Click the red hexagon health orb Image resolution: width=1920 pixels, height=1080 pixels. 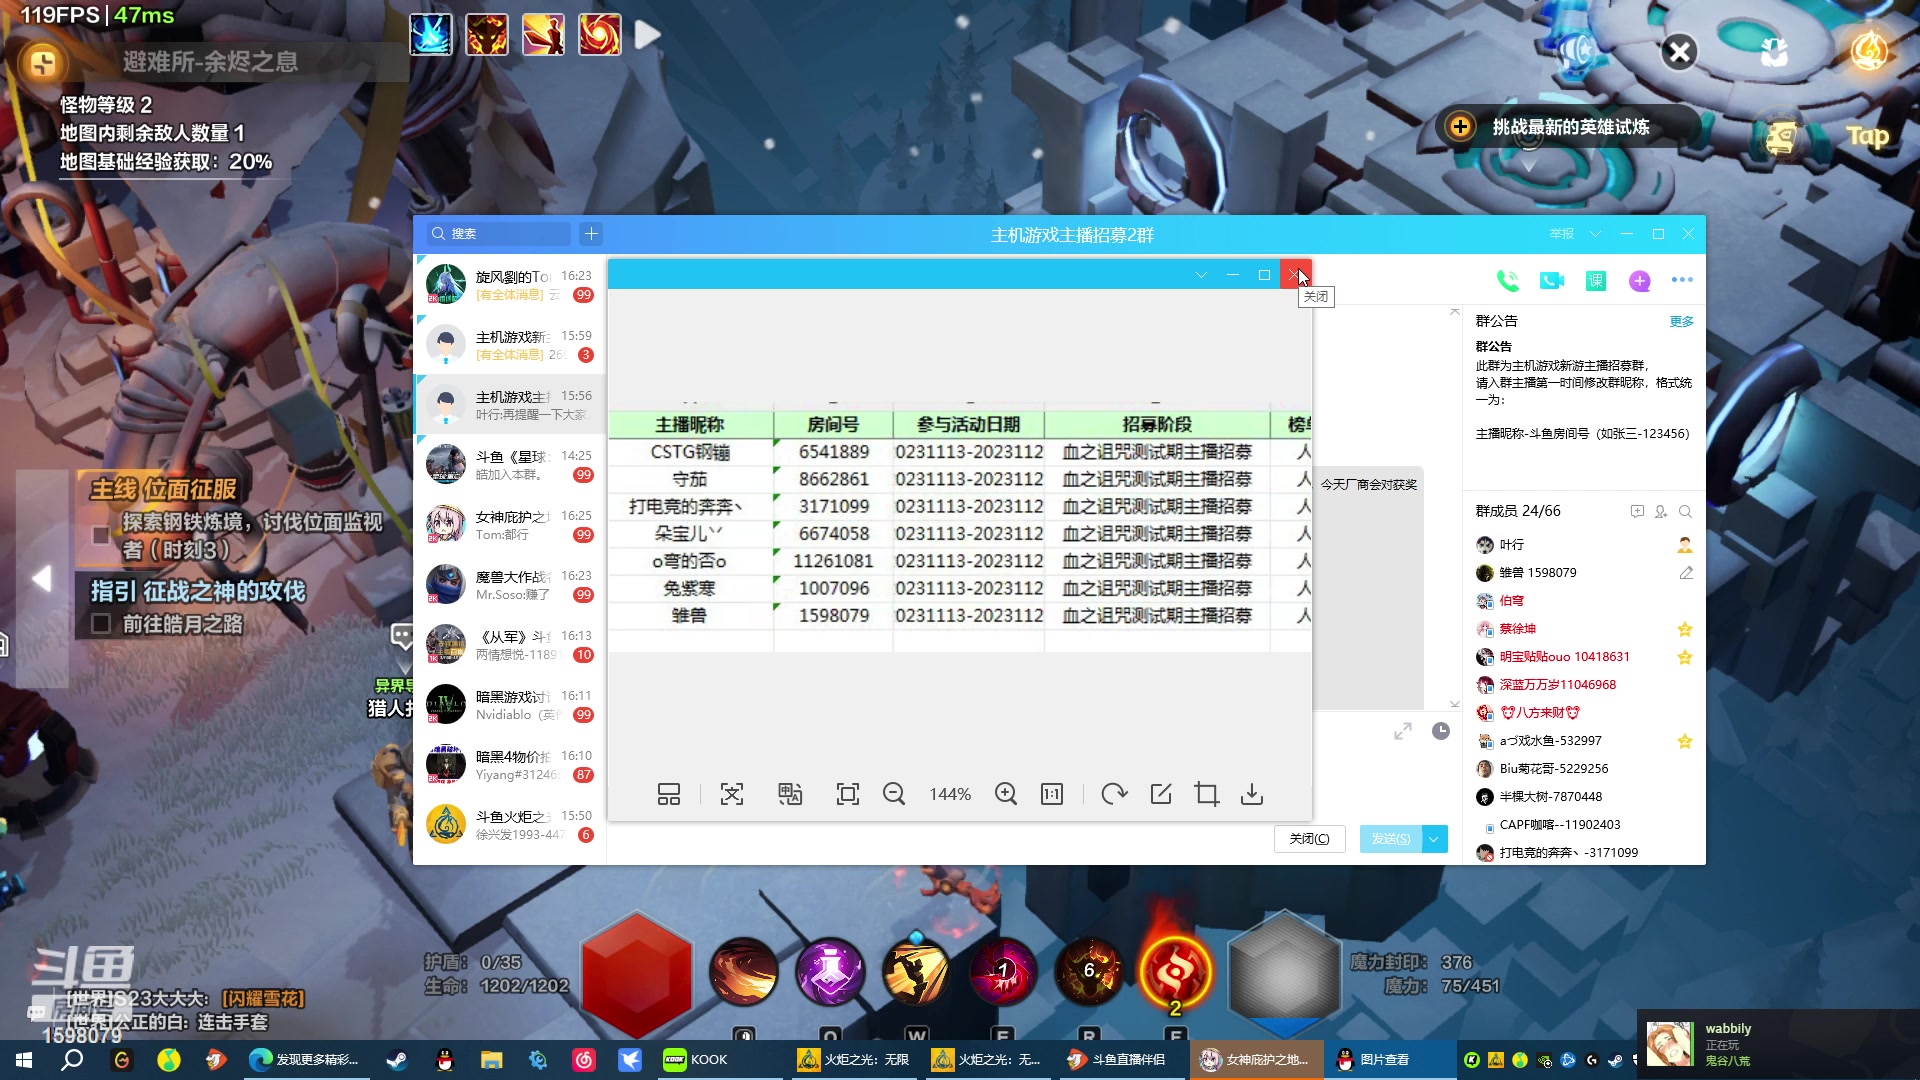pos(637,974)
